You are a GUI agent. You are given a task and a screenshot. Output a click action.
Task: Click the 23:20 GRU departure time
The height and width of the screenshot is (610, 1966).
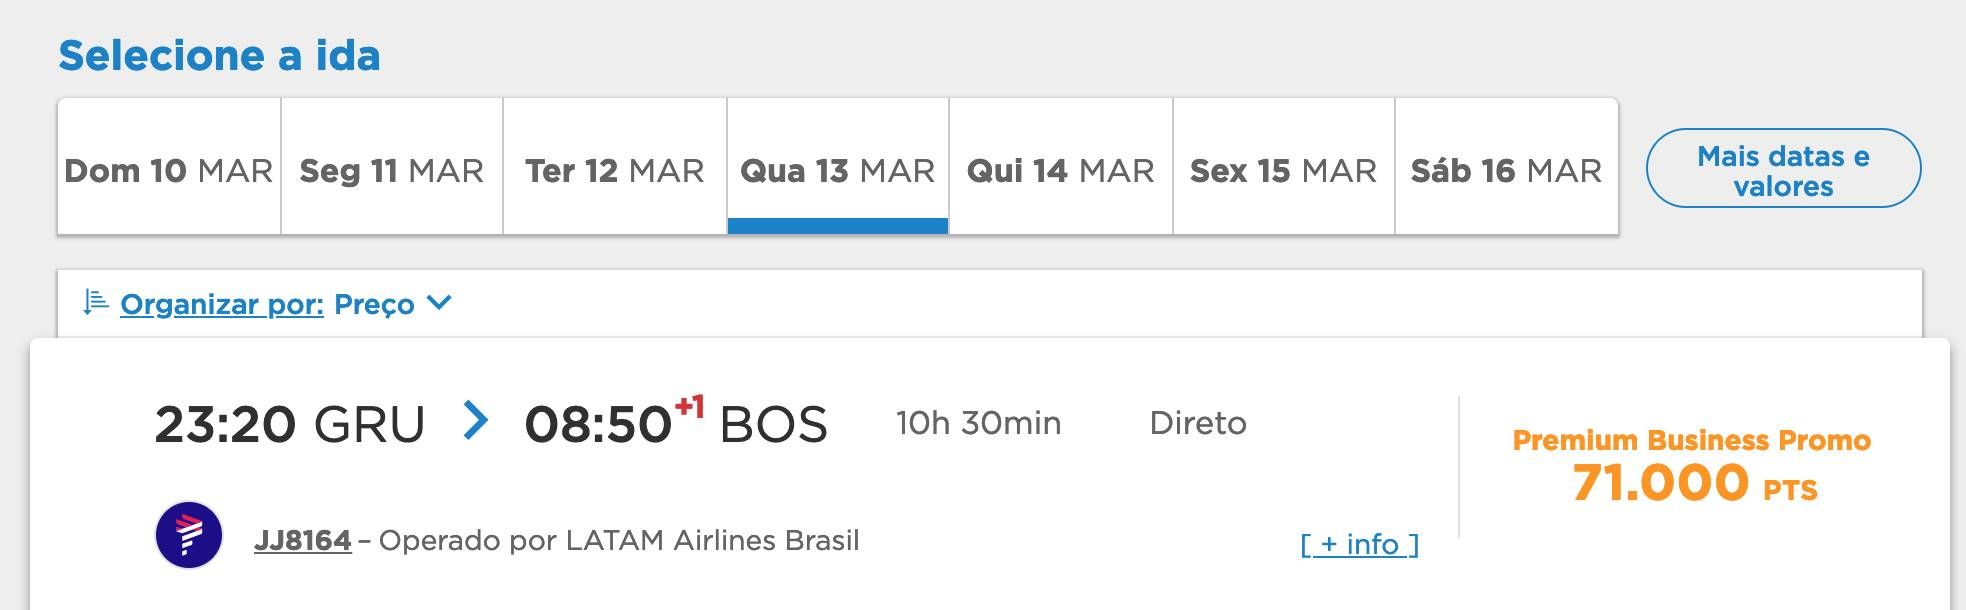click(290, 424)
